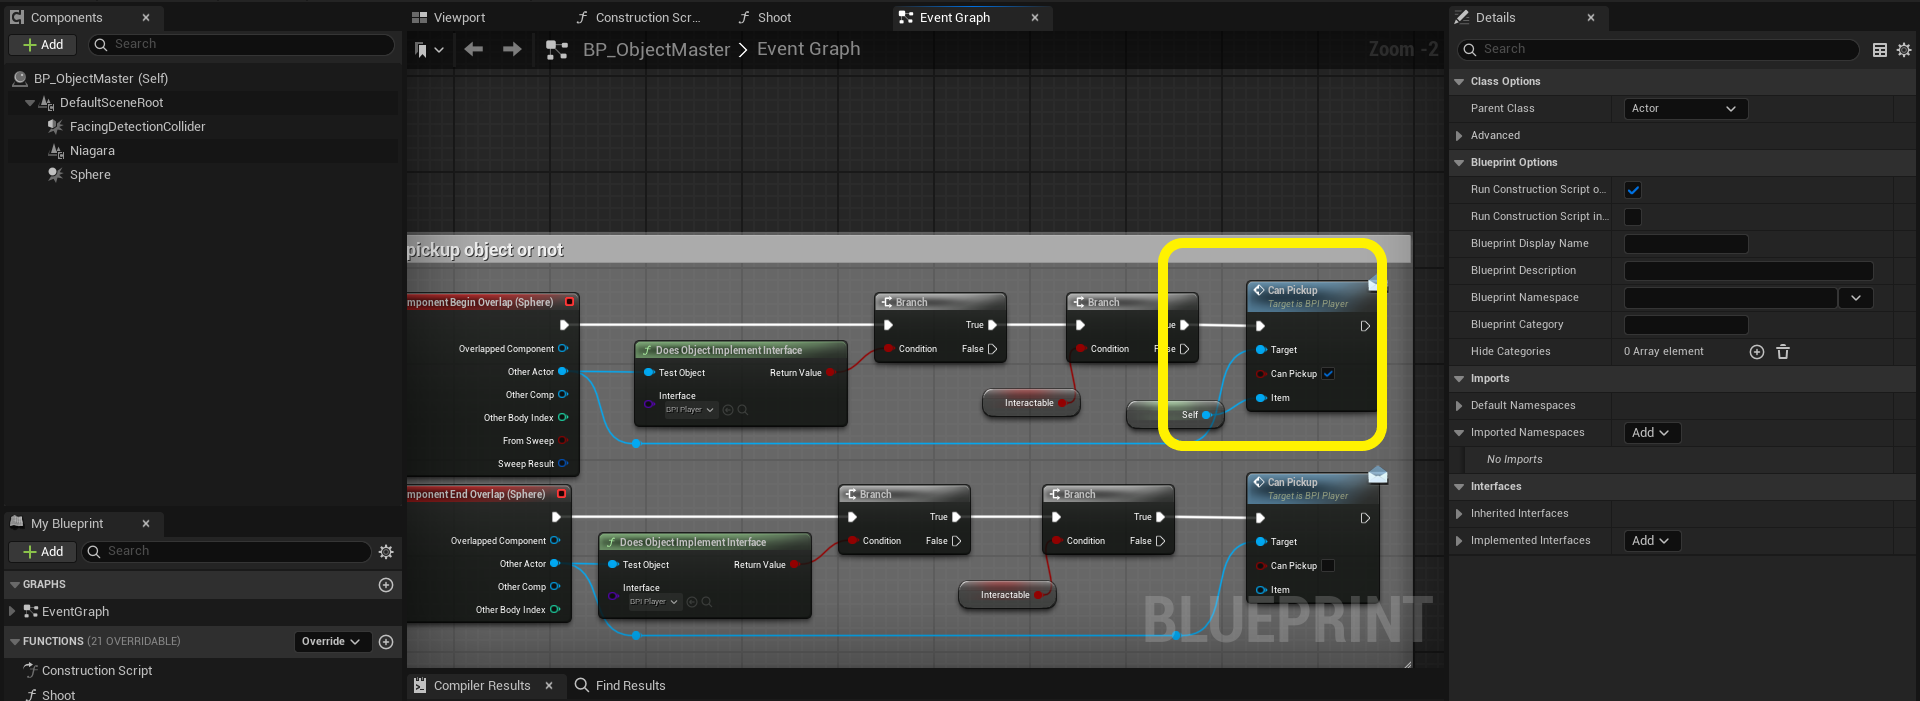The height and width of the screenshot is (701, 1920).
Task: Click the forward navigation arrow in graph toolbar
Action: tap(512, 49)
